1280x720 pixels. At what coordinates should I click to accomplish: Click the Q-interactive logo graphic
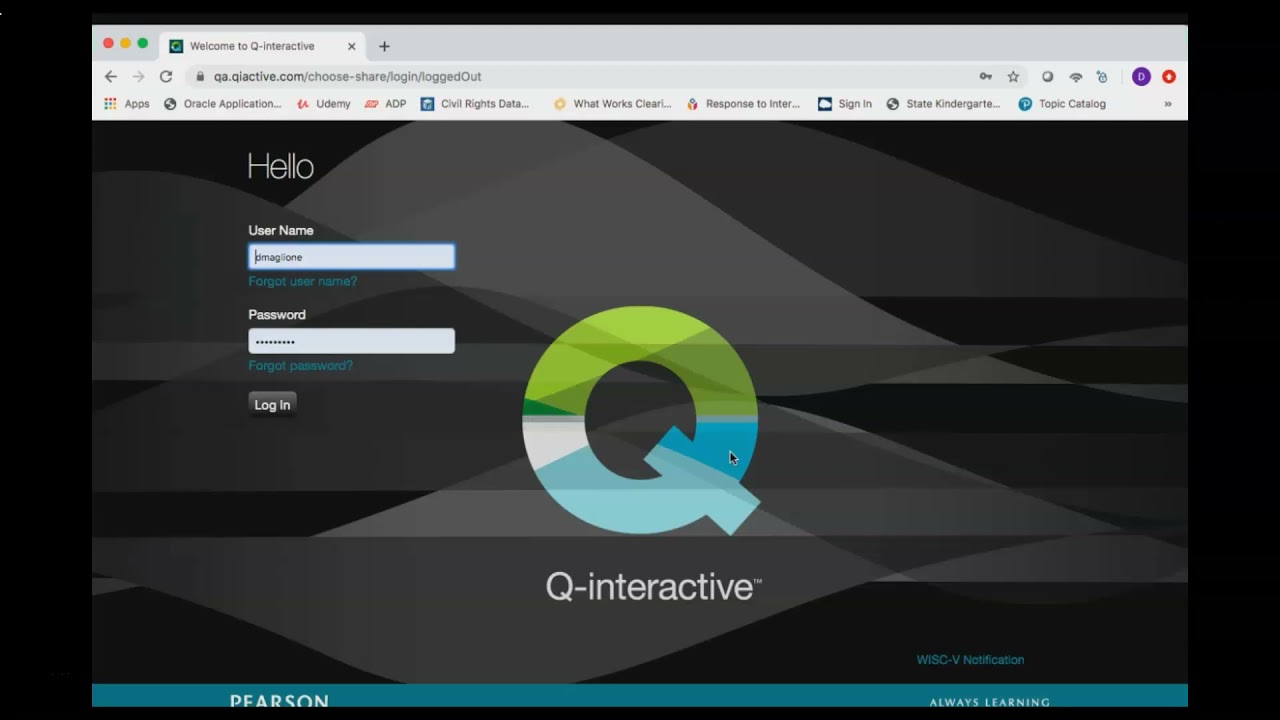pos(641,420)
